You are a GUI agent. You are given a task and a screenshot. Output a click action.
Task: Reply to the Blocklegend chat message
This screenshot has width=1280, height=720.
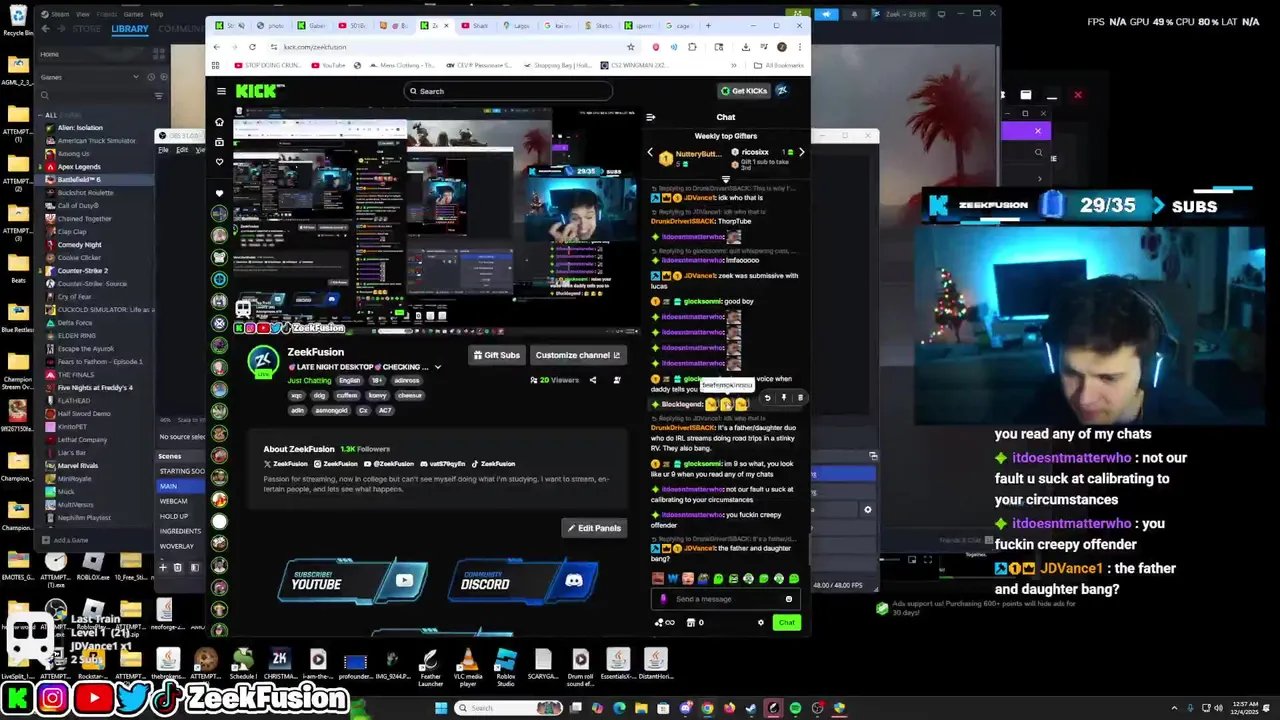[767, 398]
